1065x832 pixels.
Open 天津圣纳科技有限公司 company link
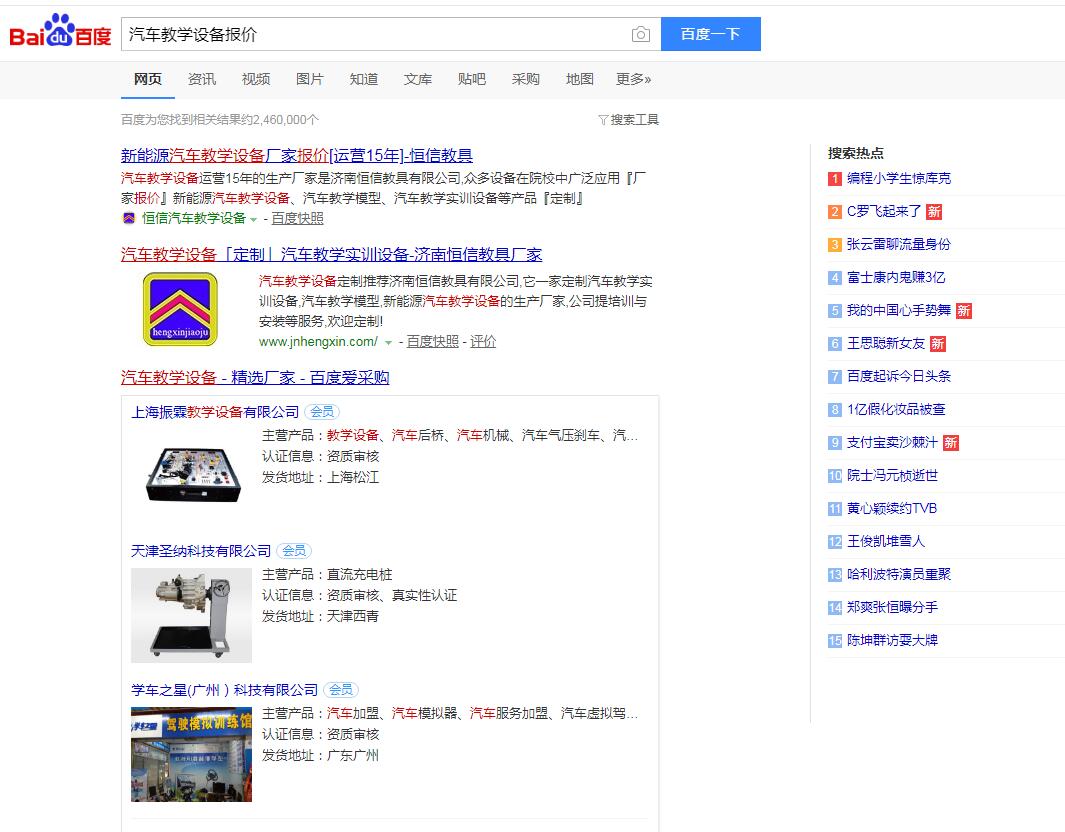click(x=201, y=551)
